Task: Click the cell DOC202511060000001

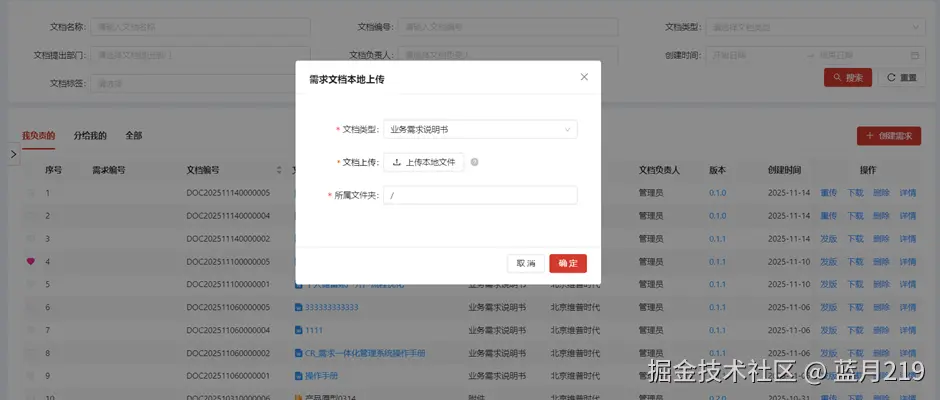Action: click(x=228, y=375)
